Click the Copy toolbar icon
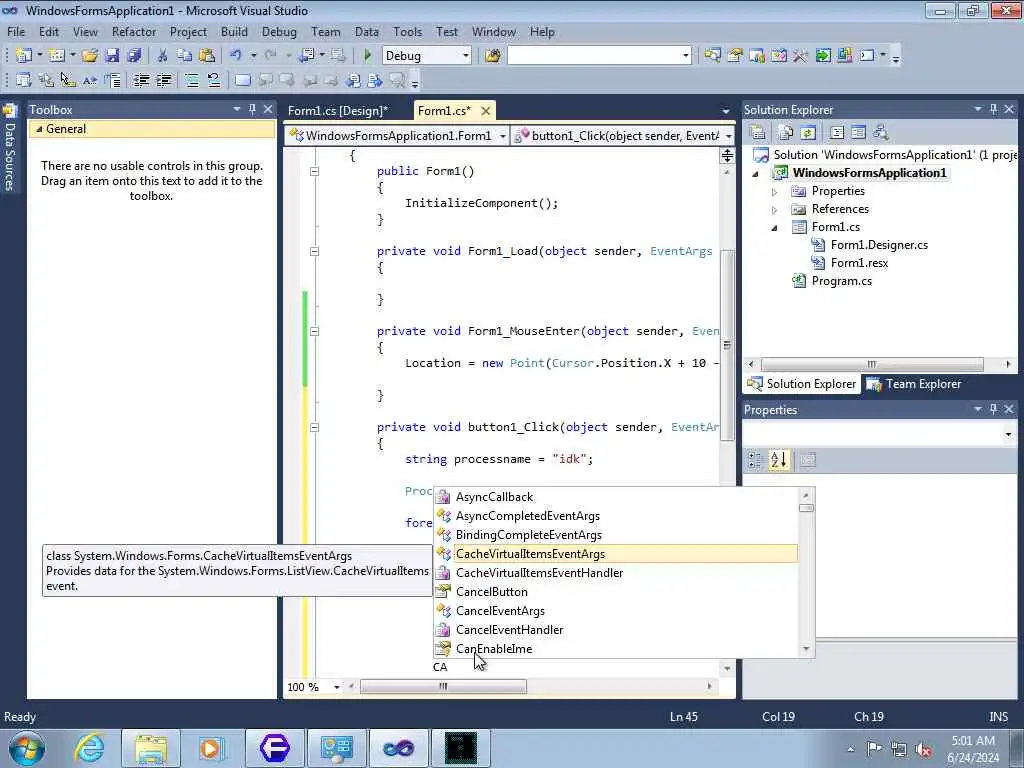Screen dimensions: 1024x768 (x=184, y=56)
